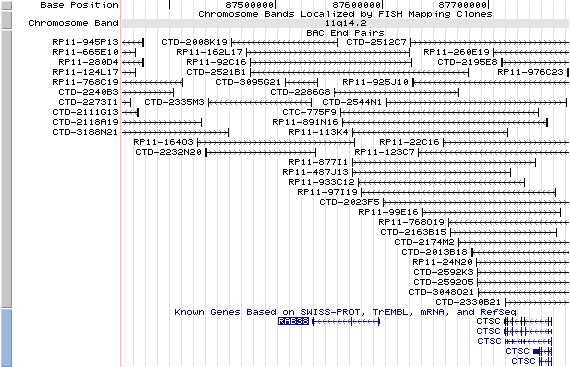Click the Base Position ruler label
This screenshot has height=367, width=570.
79,5
